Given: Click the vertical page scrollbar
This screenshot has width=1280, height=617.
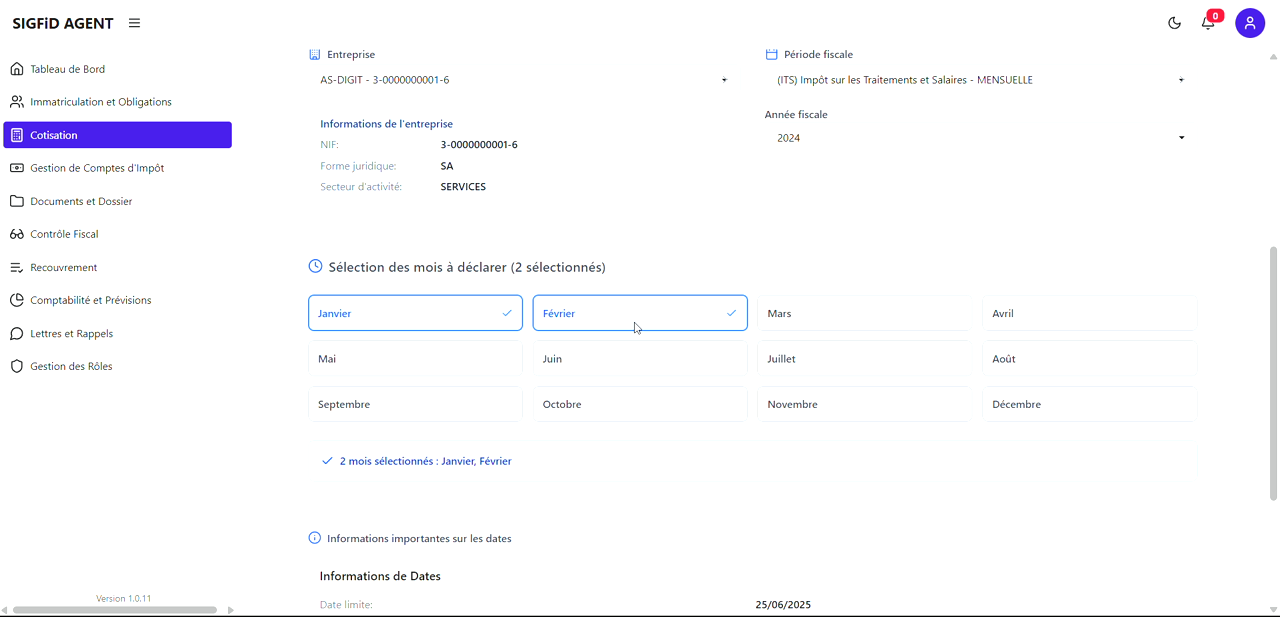Looking at the screenshot, I should 1273,372.
